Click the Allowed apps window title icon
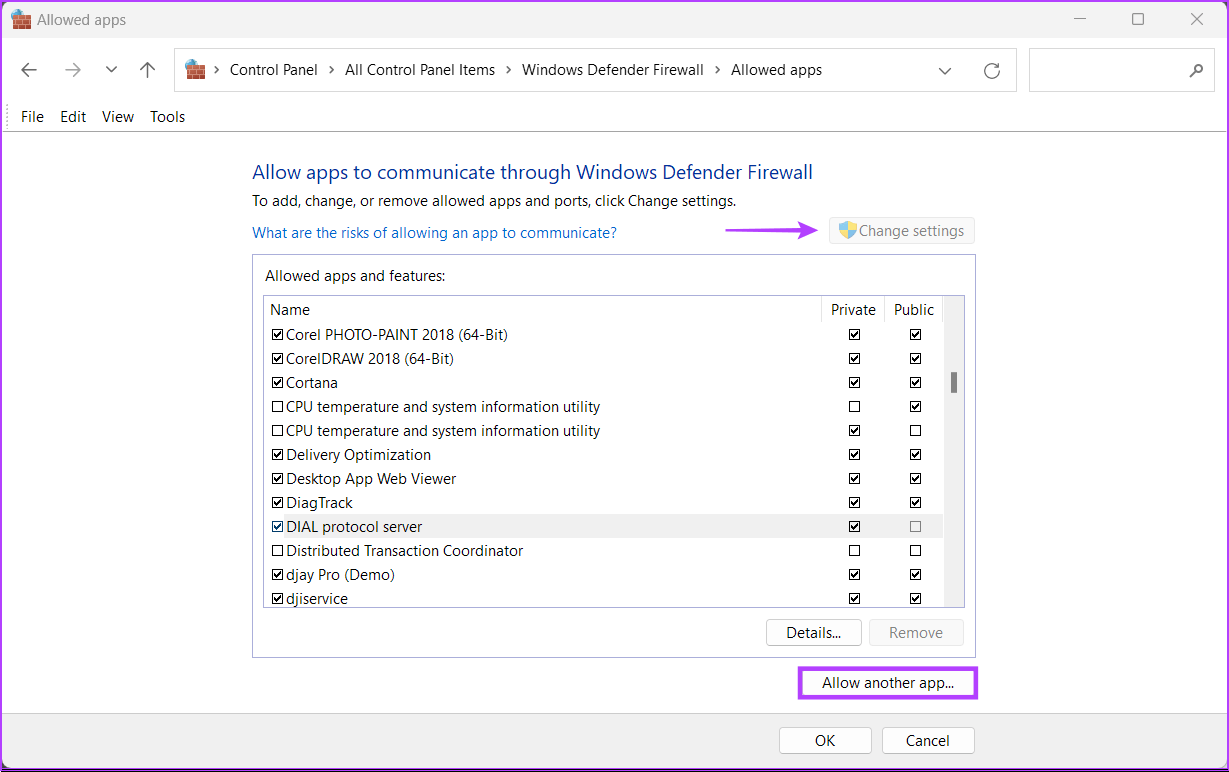 pos(21,19)
